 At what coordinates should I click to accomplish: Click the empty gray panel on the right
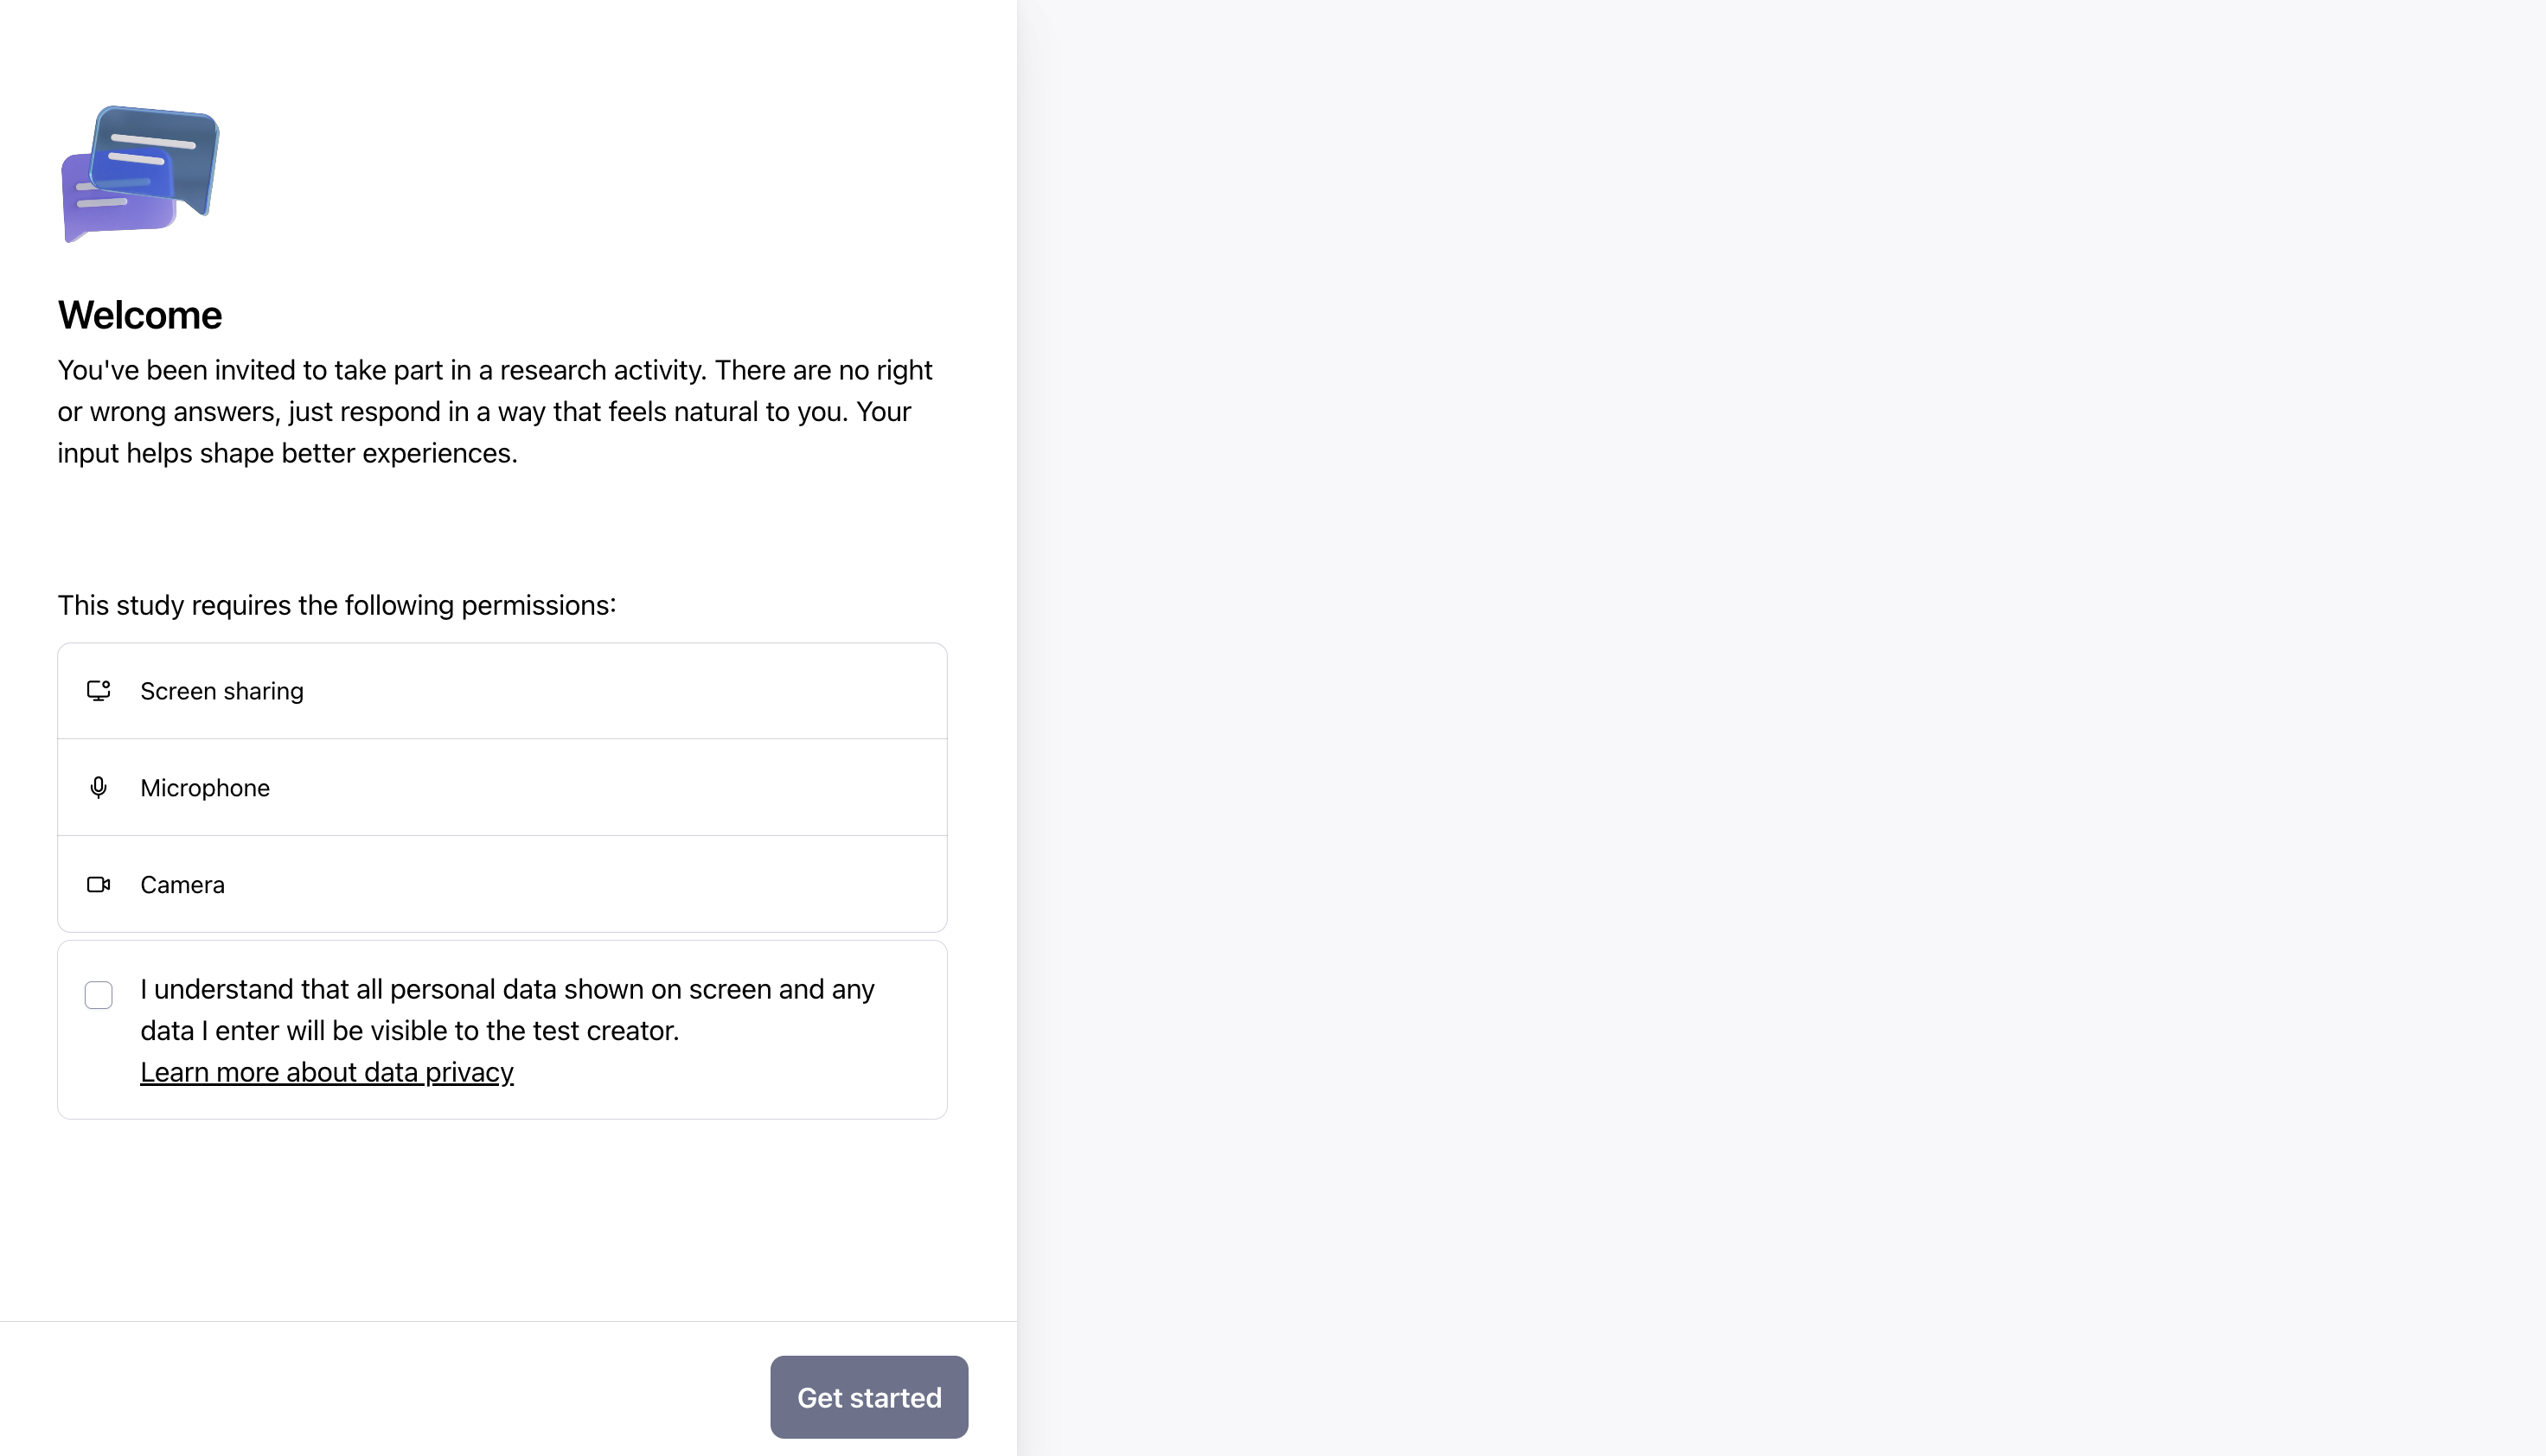[1780, 700]
